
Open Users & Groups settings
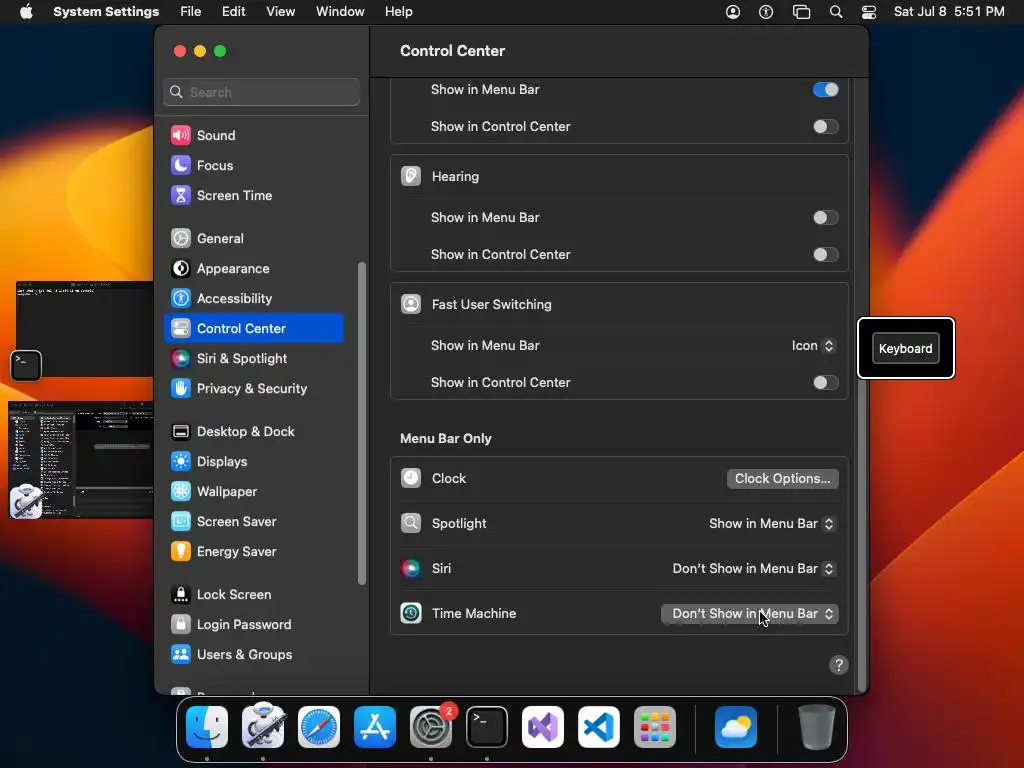254,655
